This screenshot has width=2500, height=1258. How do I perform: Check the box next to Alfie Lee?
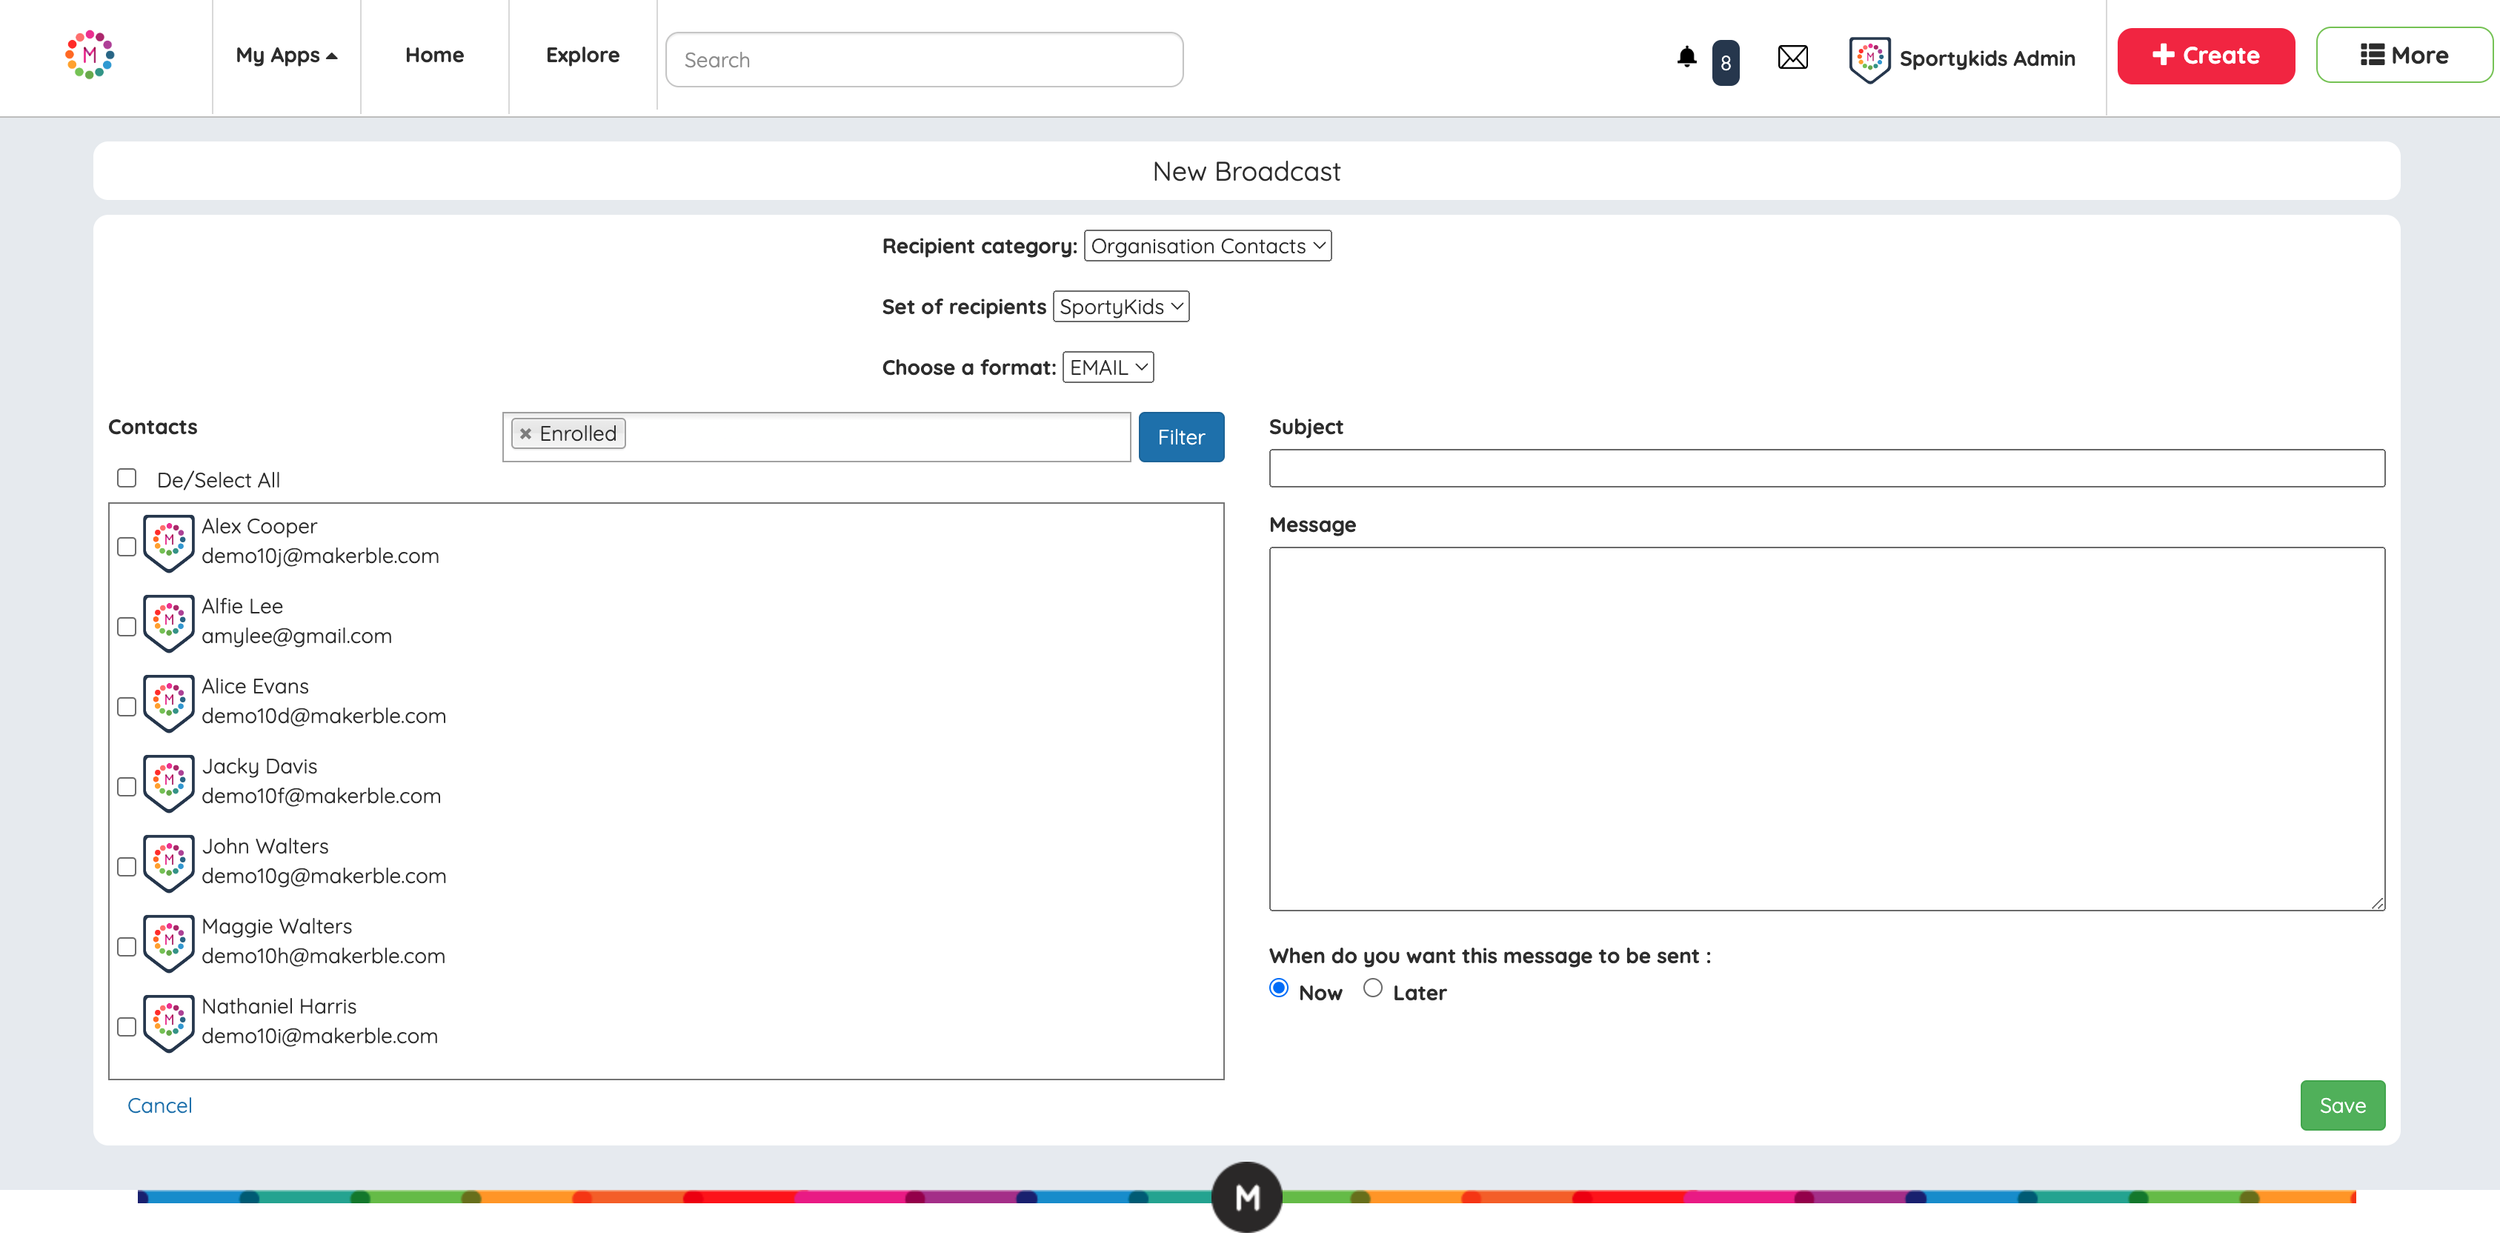(x=127, y=627)
